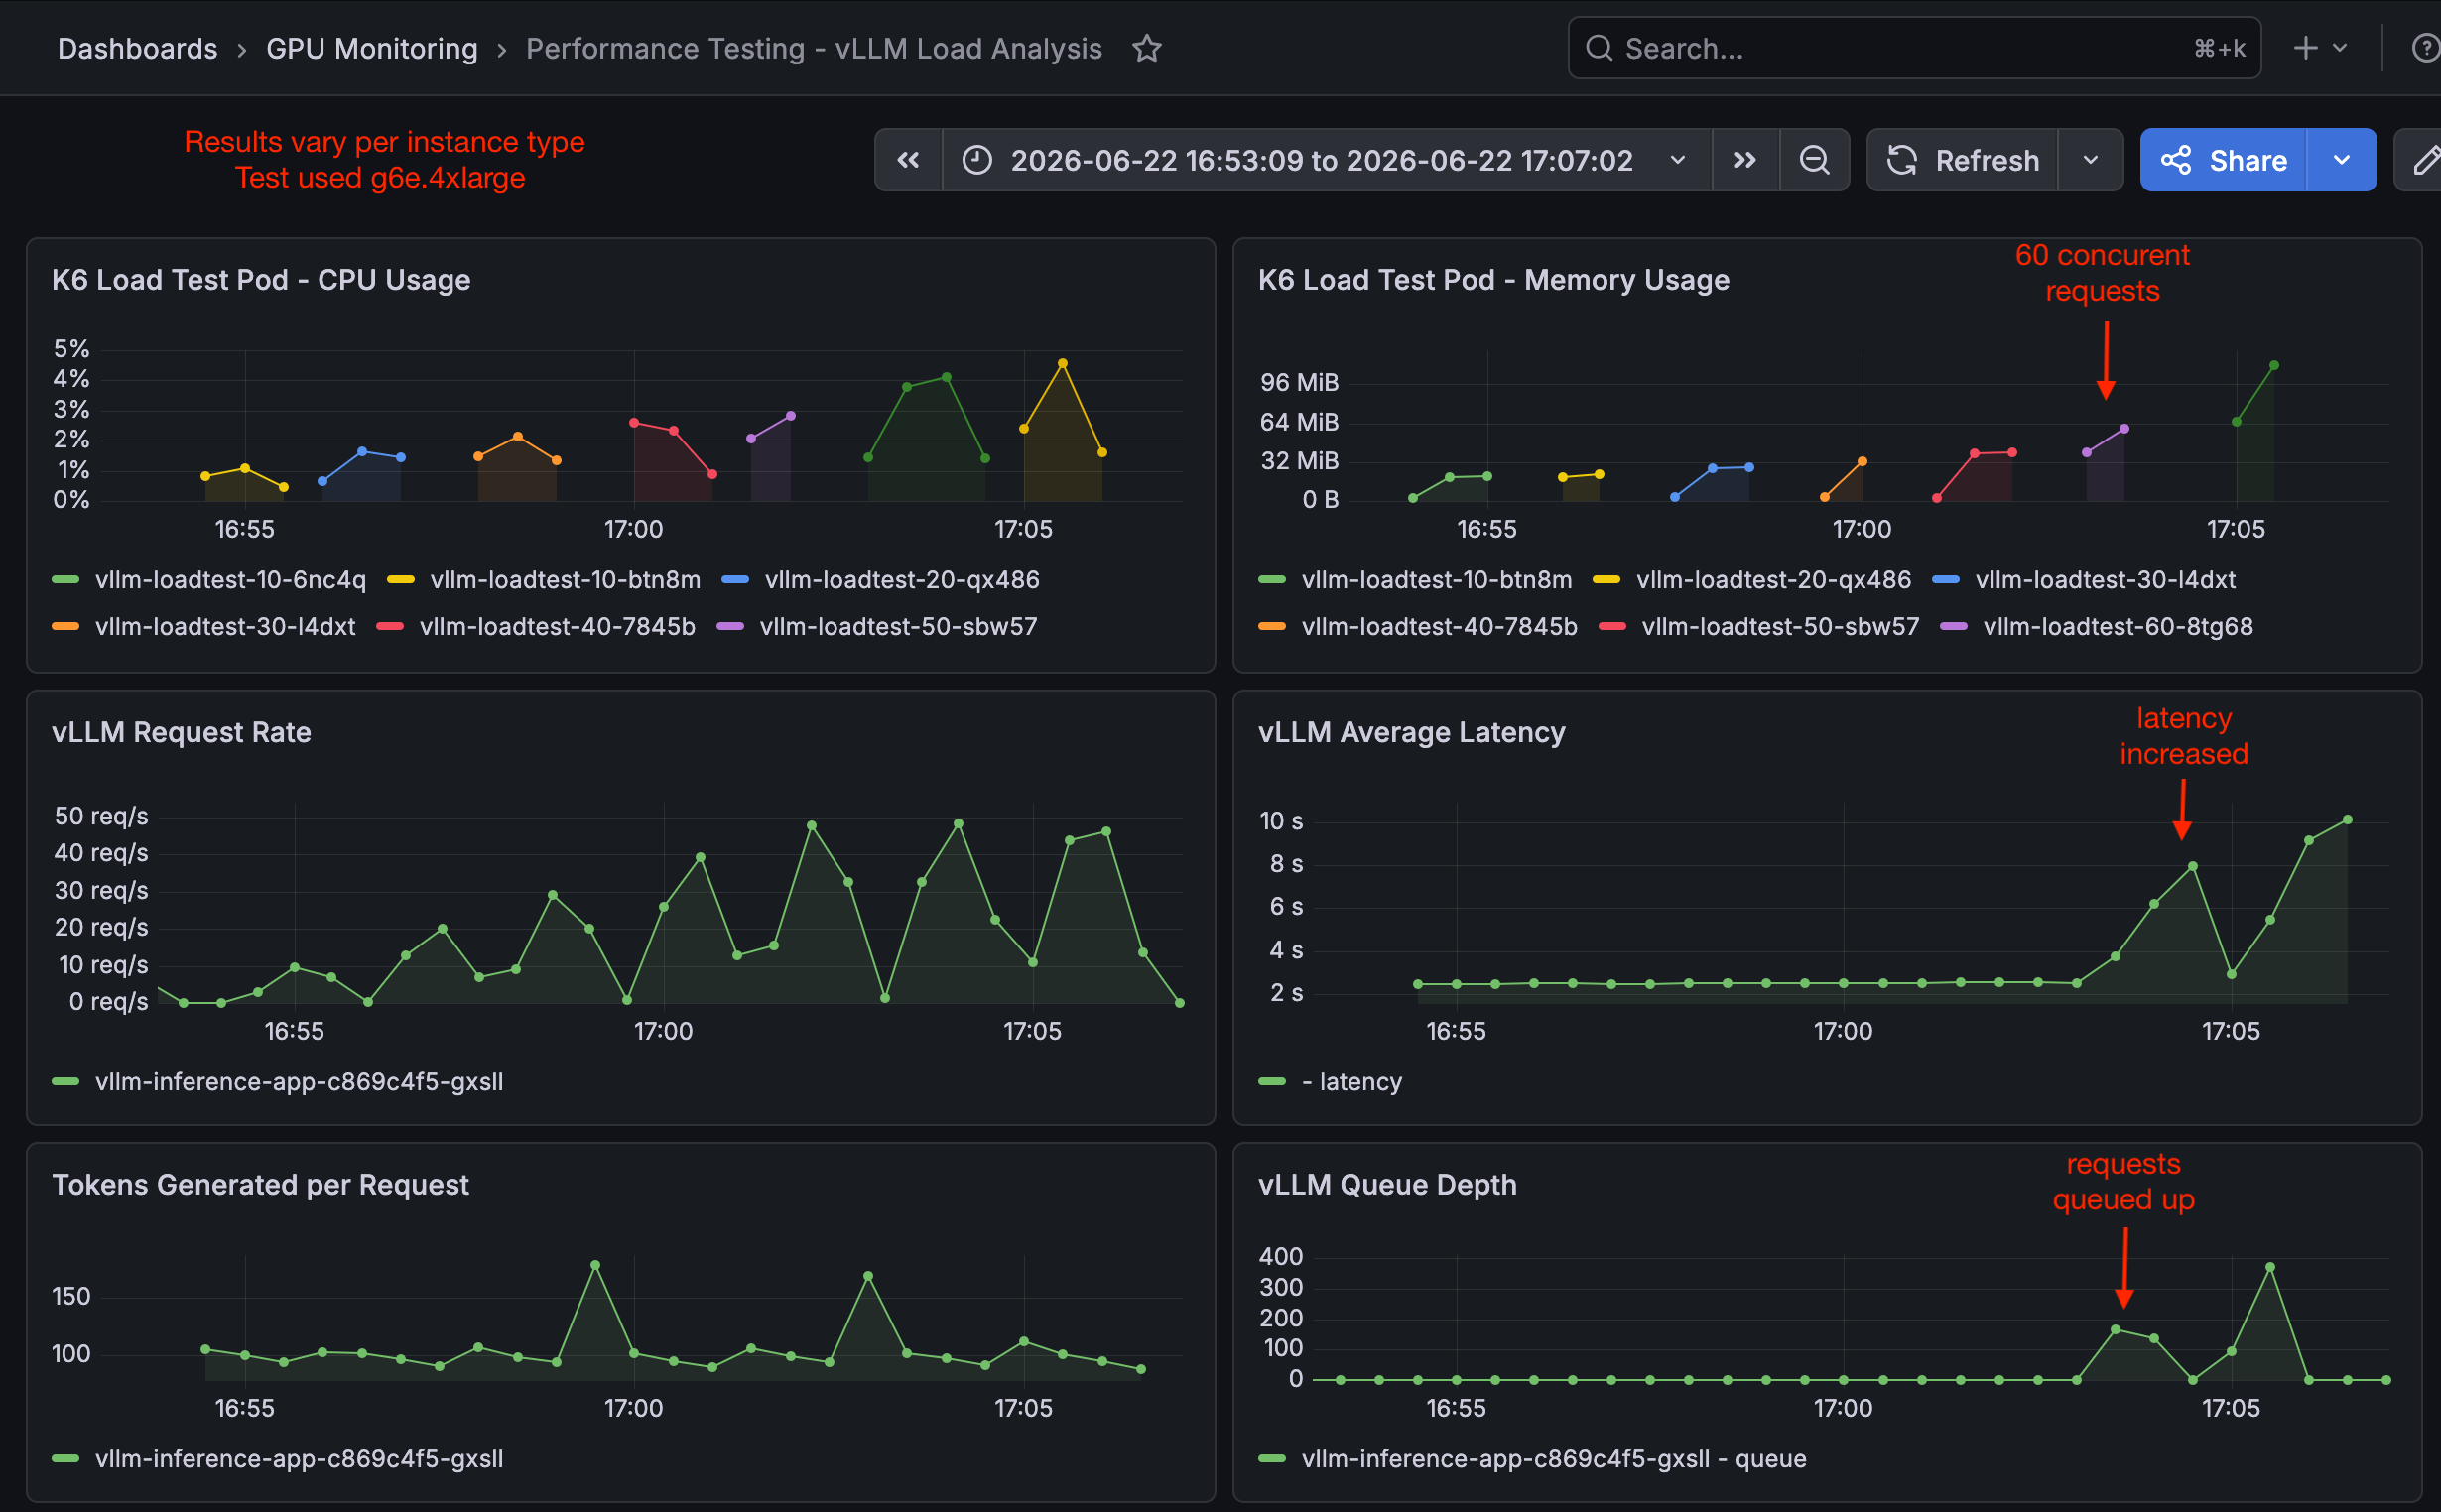
Task: Zoom out the time range
Action: [1814, 160]
